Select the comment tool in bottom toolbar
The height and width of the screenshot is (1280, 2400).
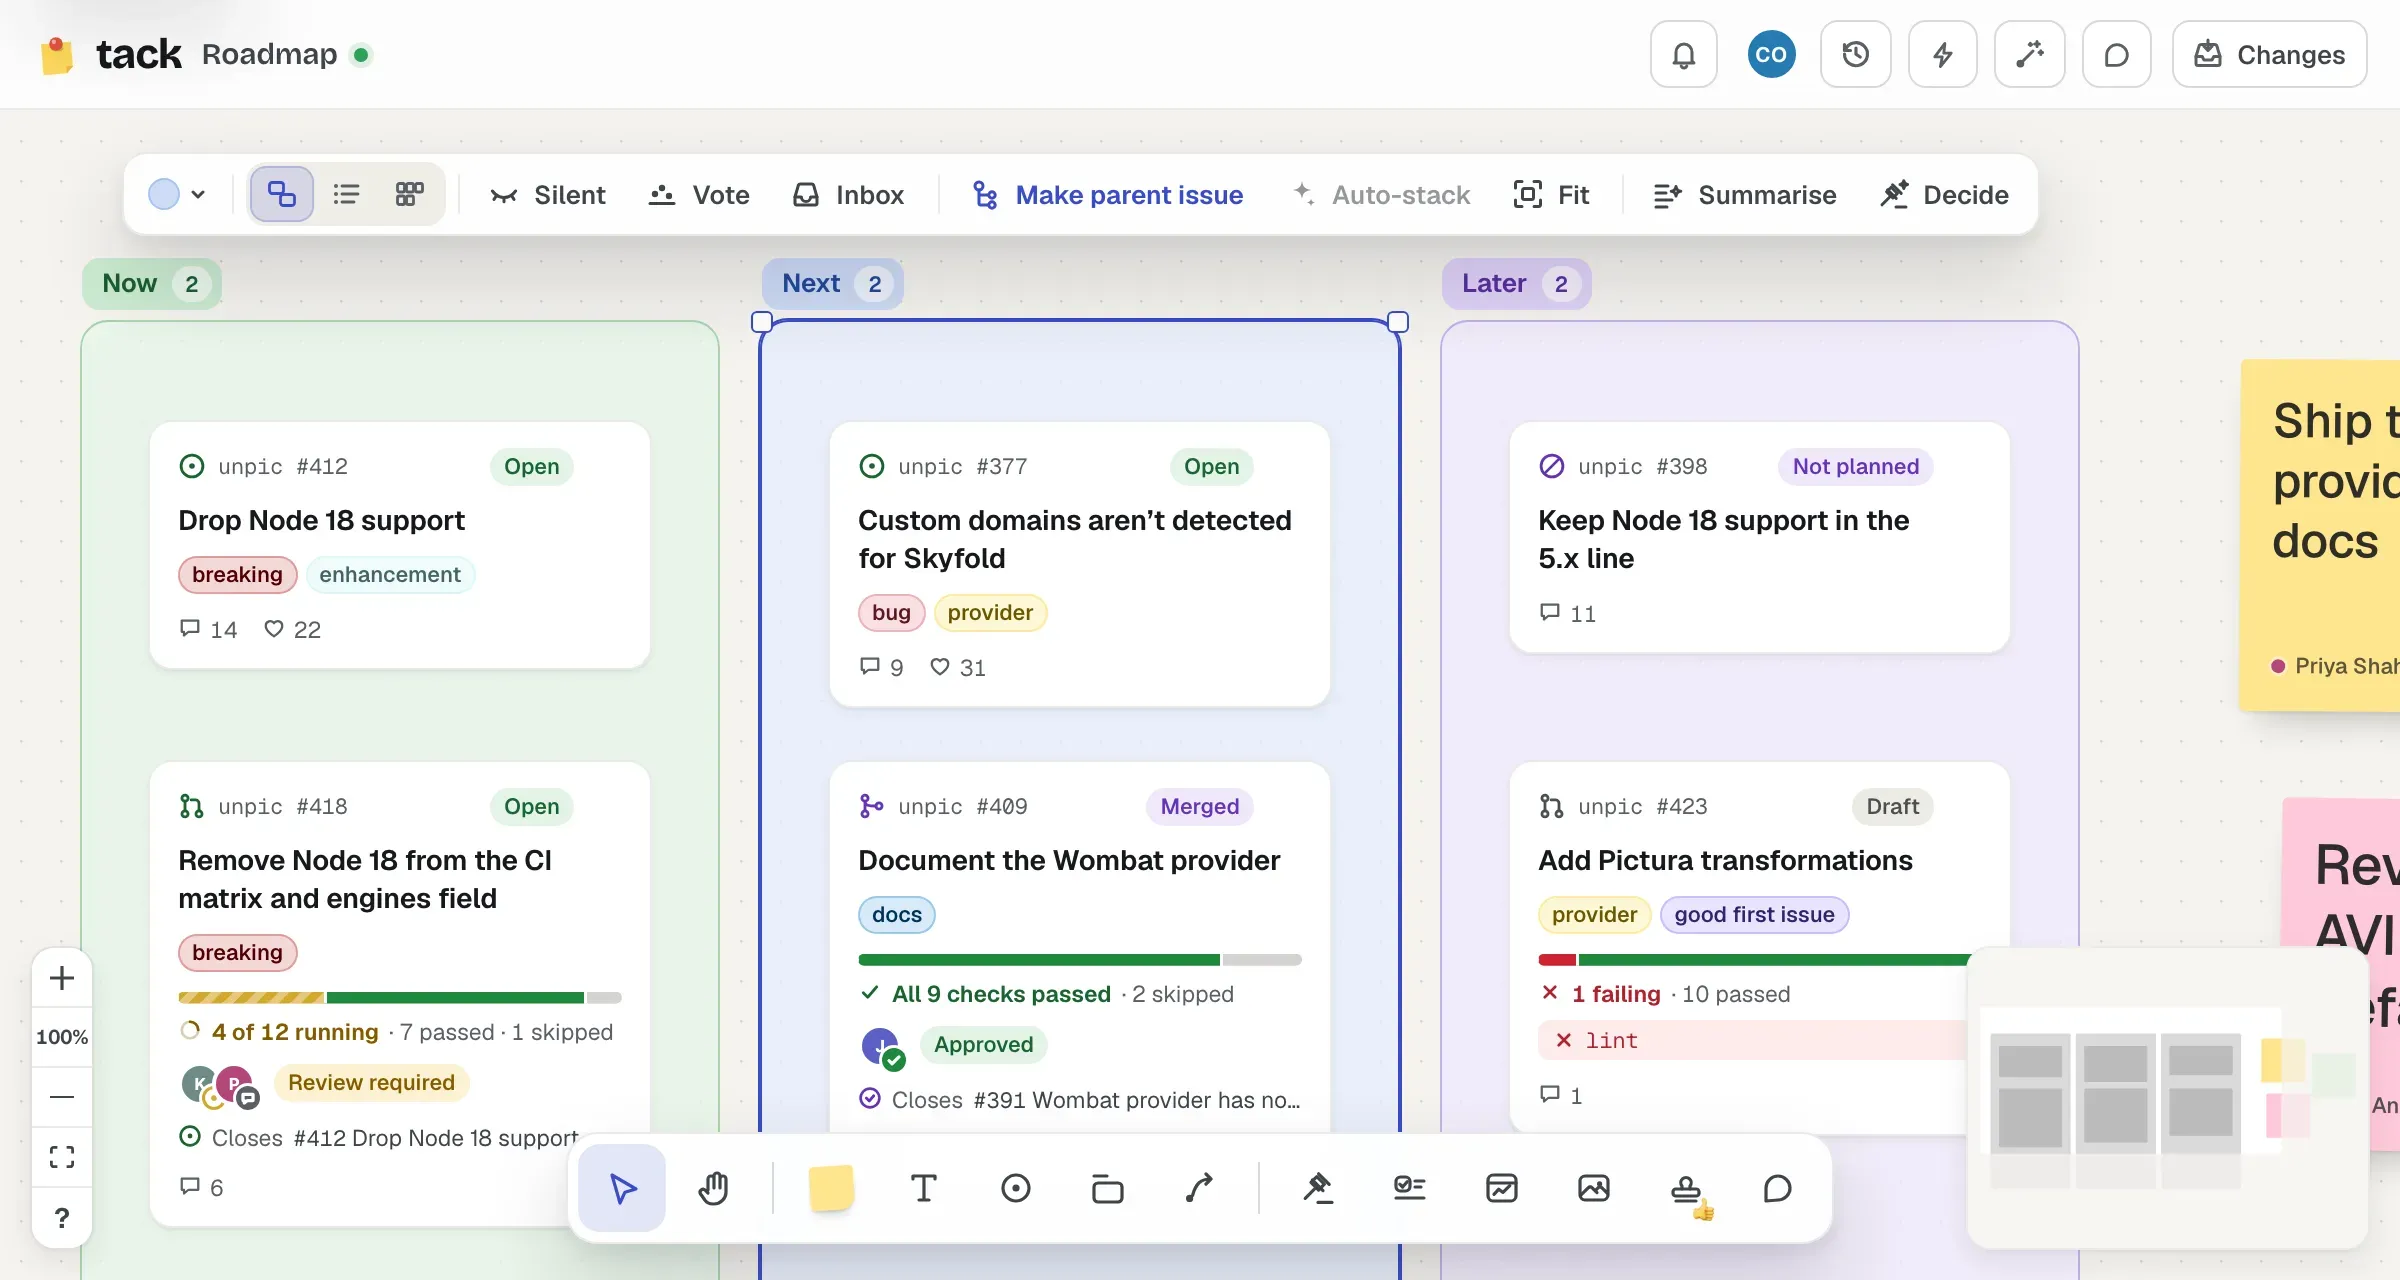pyautogui.click(x=1777, y=1188)
